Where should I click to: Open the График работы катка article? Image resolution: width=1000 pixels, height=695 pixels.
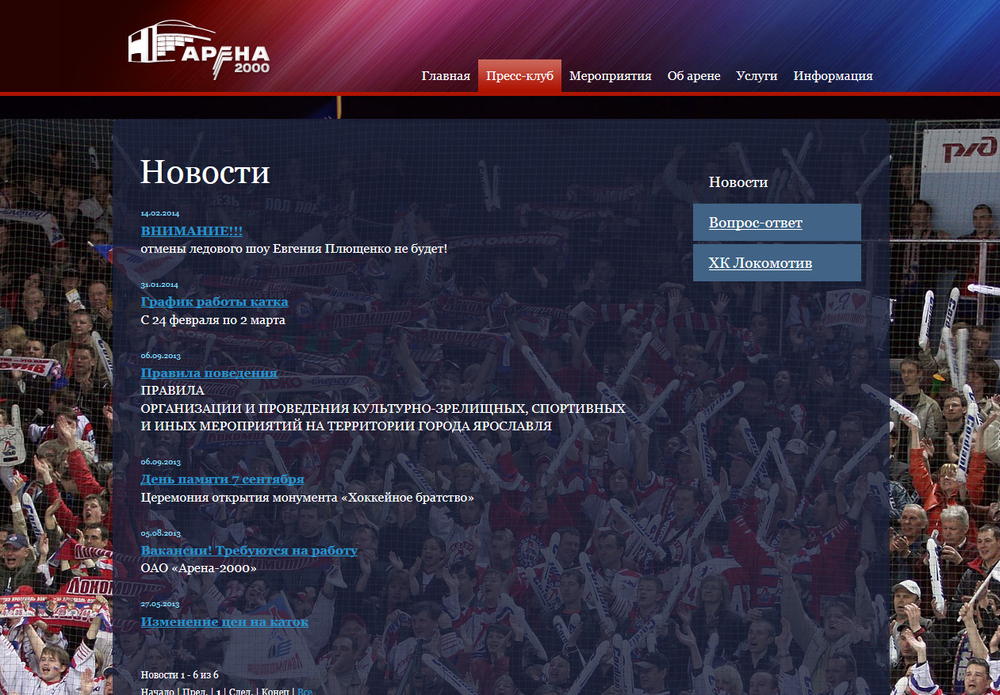(214, 302)
